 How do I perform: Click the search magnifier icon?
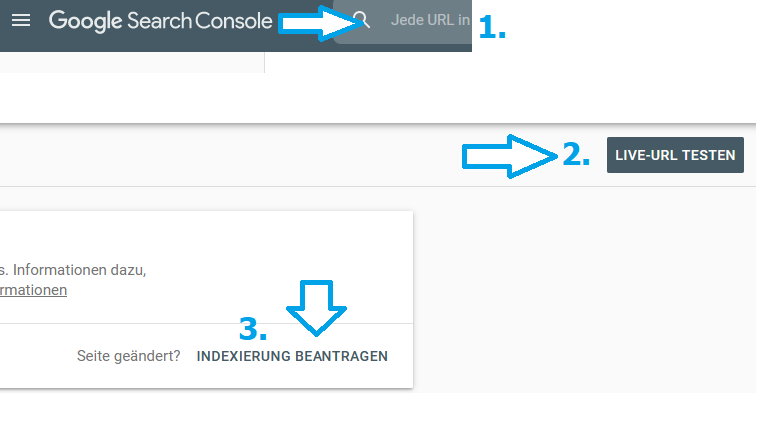coord(363,20)
